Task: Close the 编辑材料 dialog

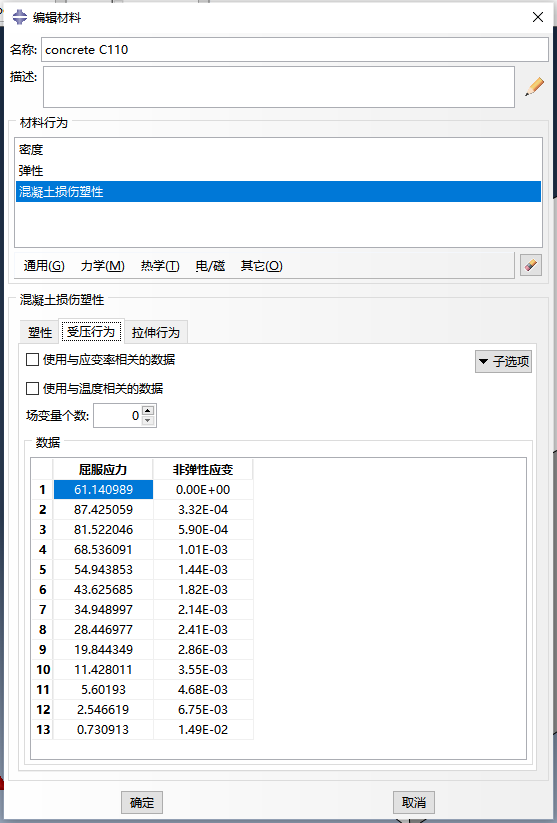Action: 538,17
